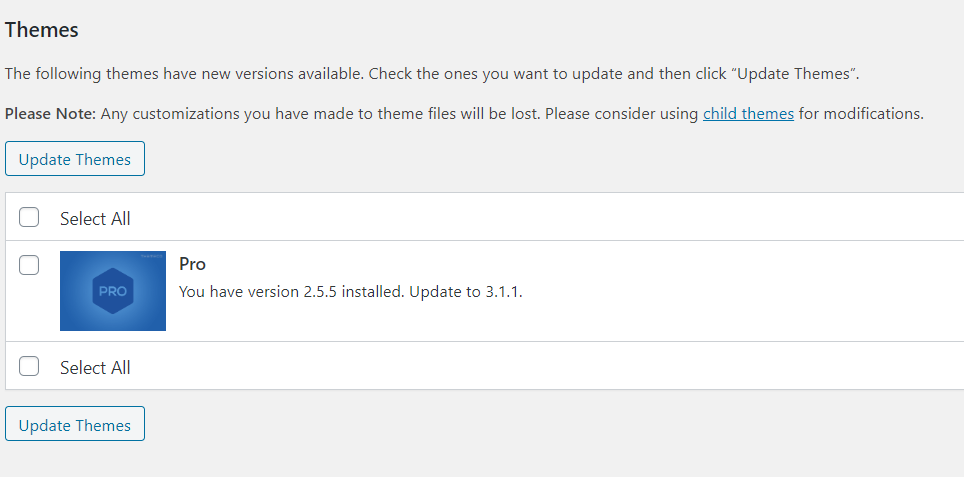964x477 pixels.
Task: Click the hexagon PRO logo icon
Action: 111,292
